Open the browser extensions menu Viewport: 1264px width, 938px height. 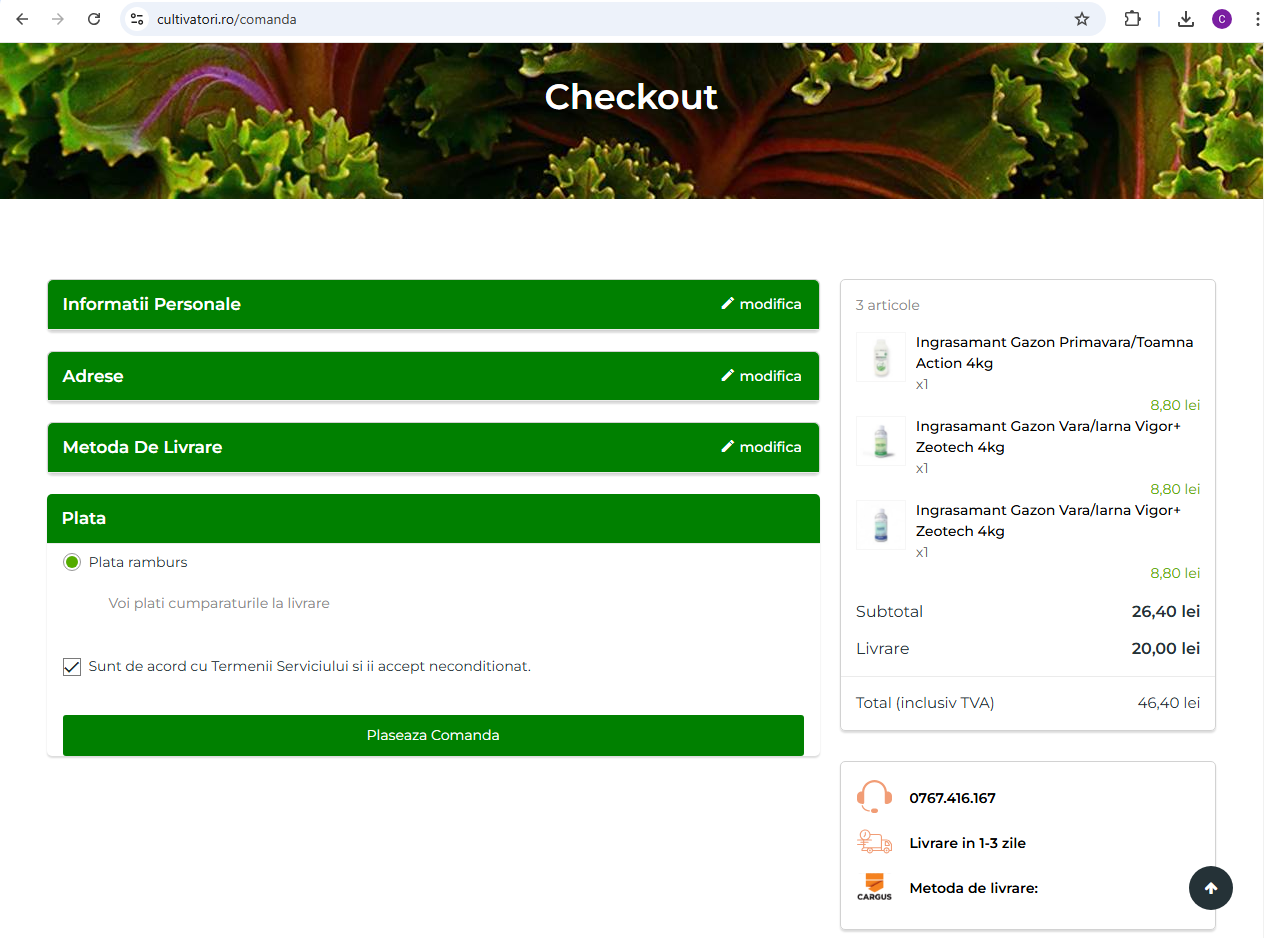point(1132,19)
